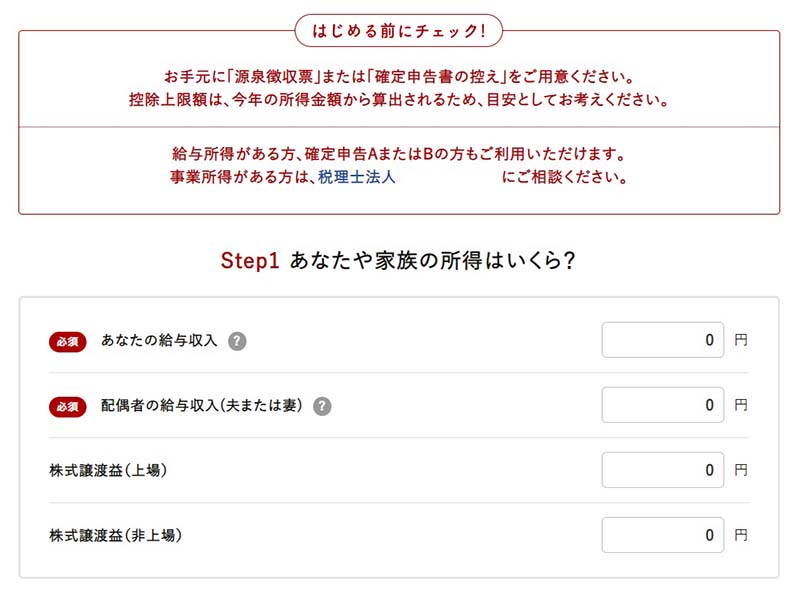Select the 株式譲渡益(上場) label
The image size is (800, 600).
coord(108,470)
